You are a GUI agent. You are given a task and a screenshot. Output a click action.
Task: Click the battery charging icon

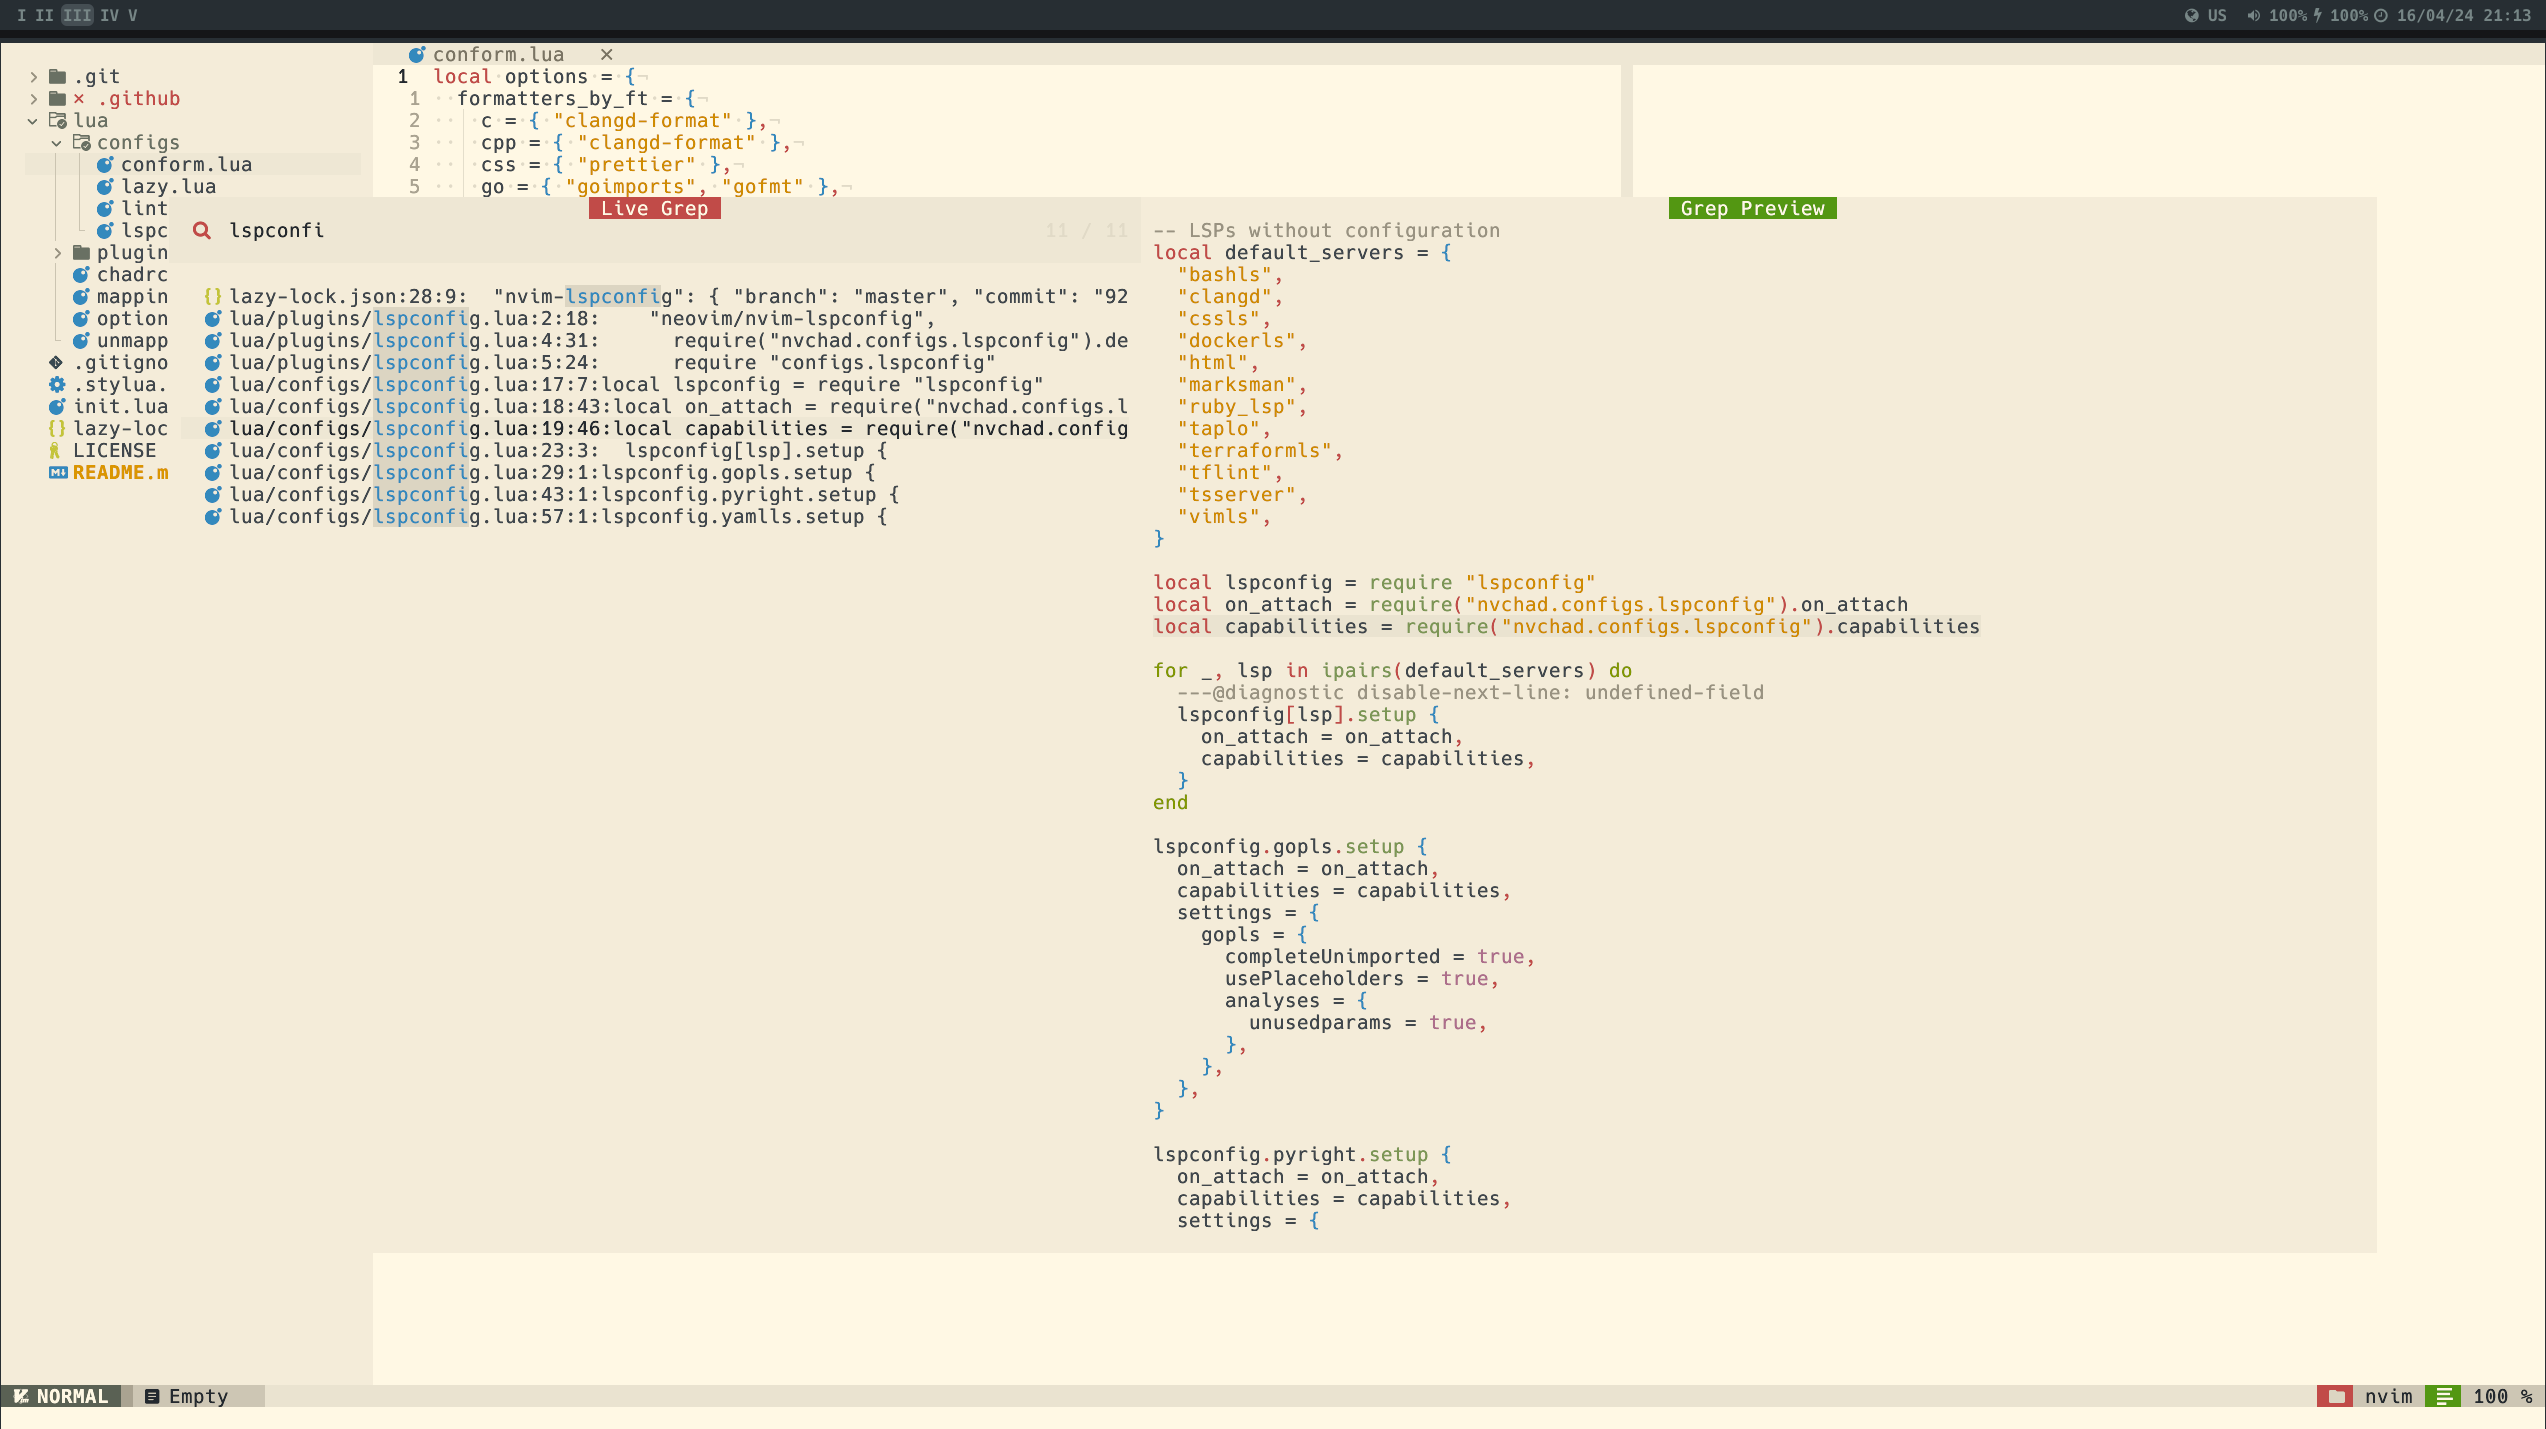point(2318,15)
